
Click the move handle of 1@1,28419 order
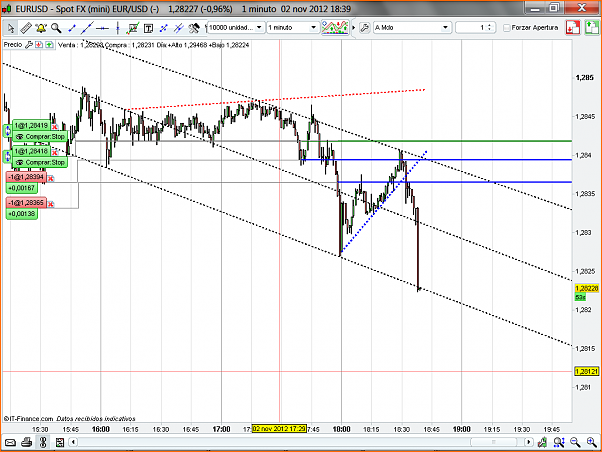[8, 131]
